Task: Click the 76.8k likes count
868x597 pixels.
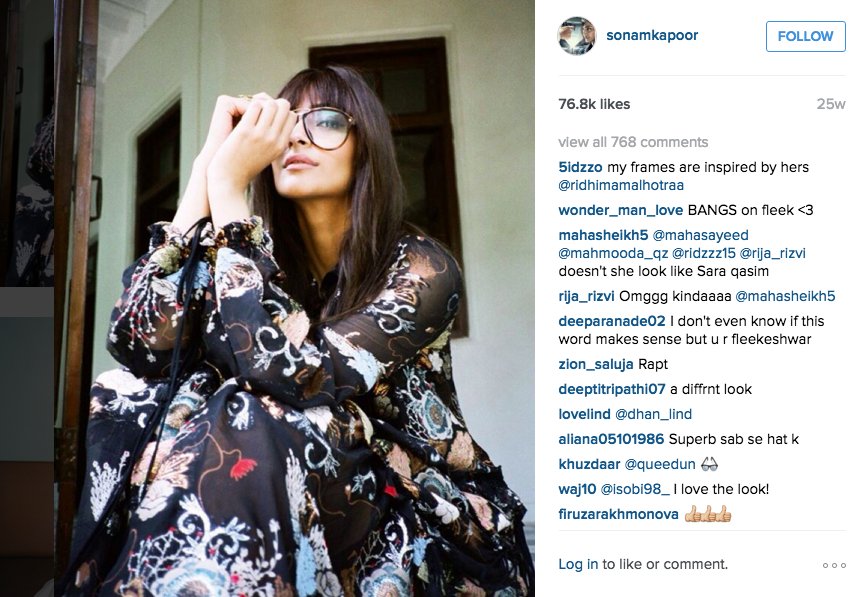Action: pos(594,104)
